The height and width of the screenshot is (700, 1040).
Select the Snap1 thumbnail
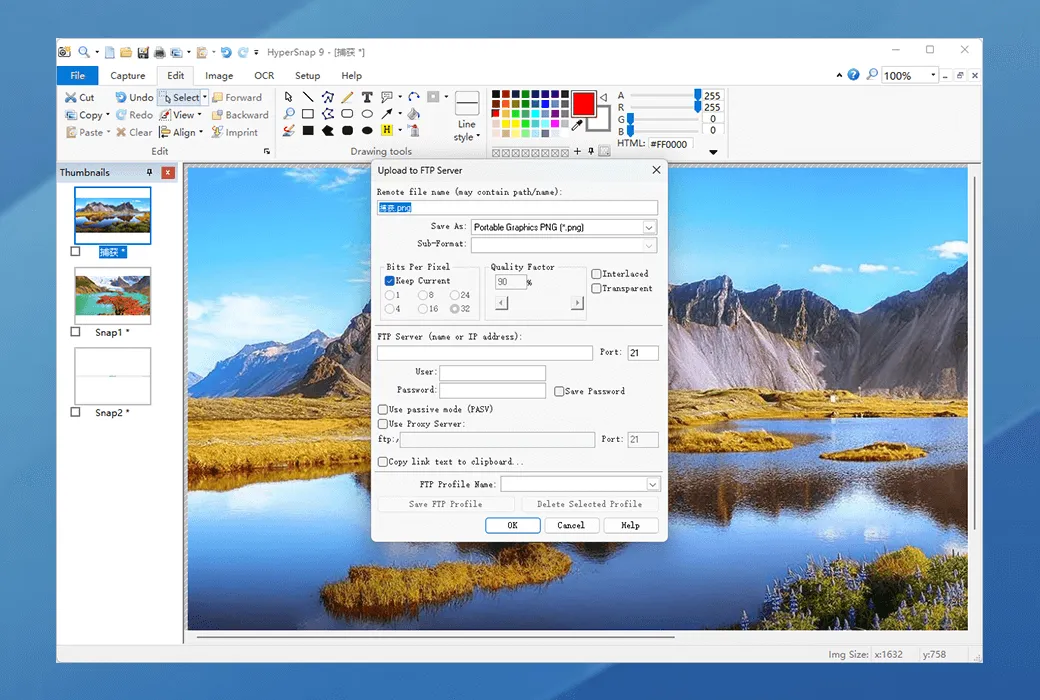(x=112, y=296)
